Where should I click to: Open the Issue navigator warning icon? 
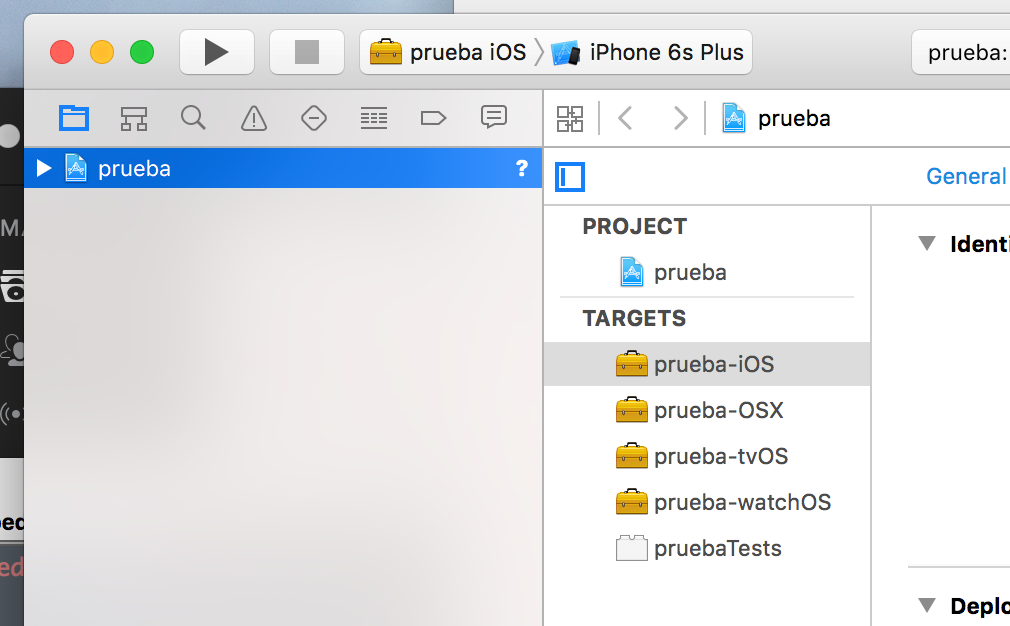click(253, 118)
